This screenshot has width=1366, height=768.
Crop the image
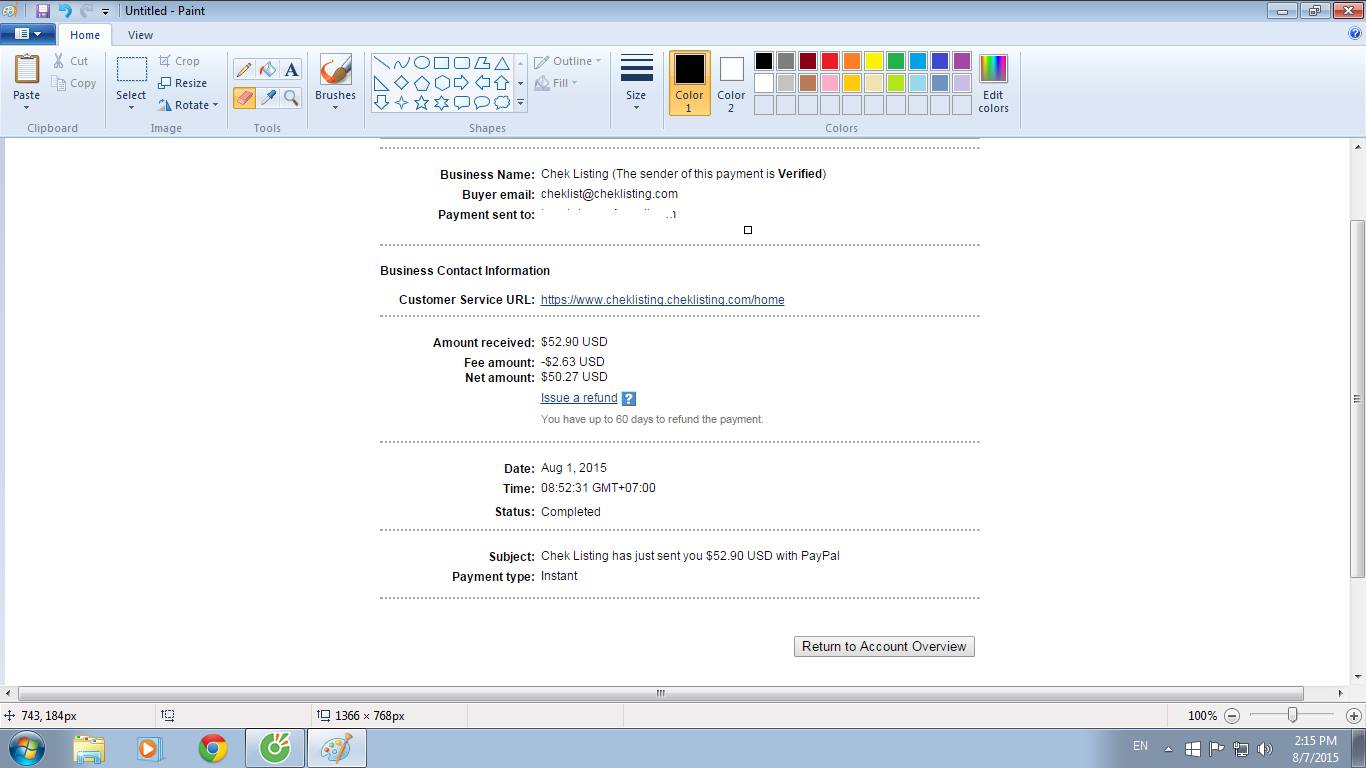(179, 61)
